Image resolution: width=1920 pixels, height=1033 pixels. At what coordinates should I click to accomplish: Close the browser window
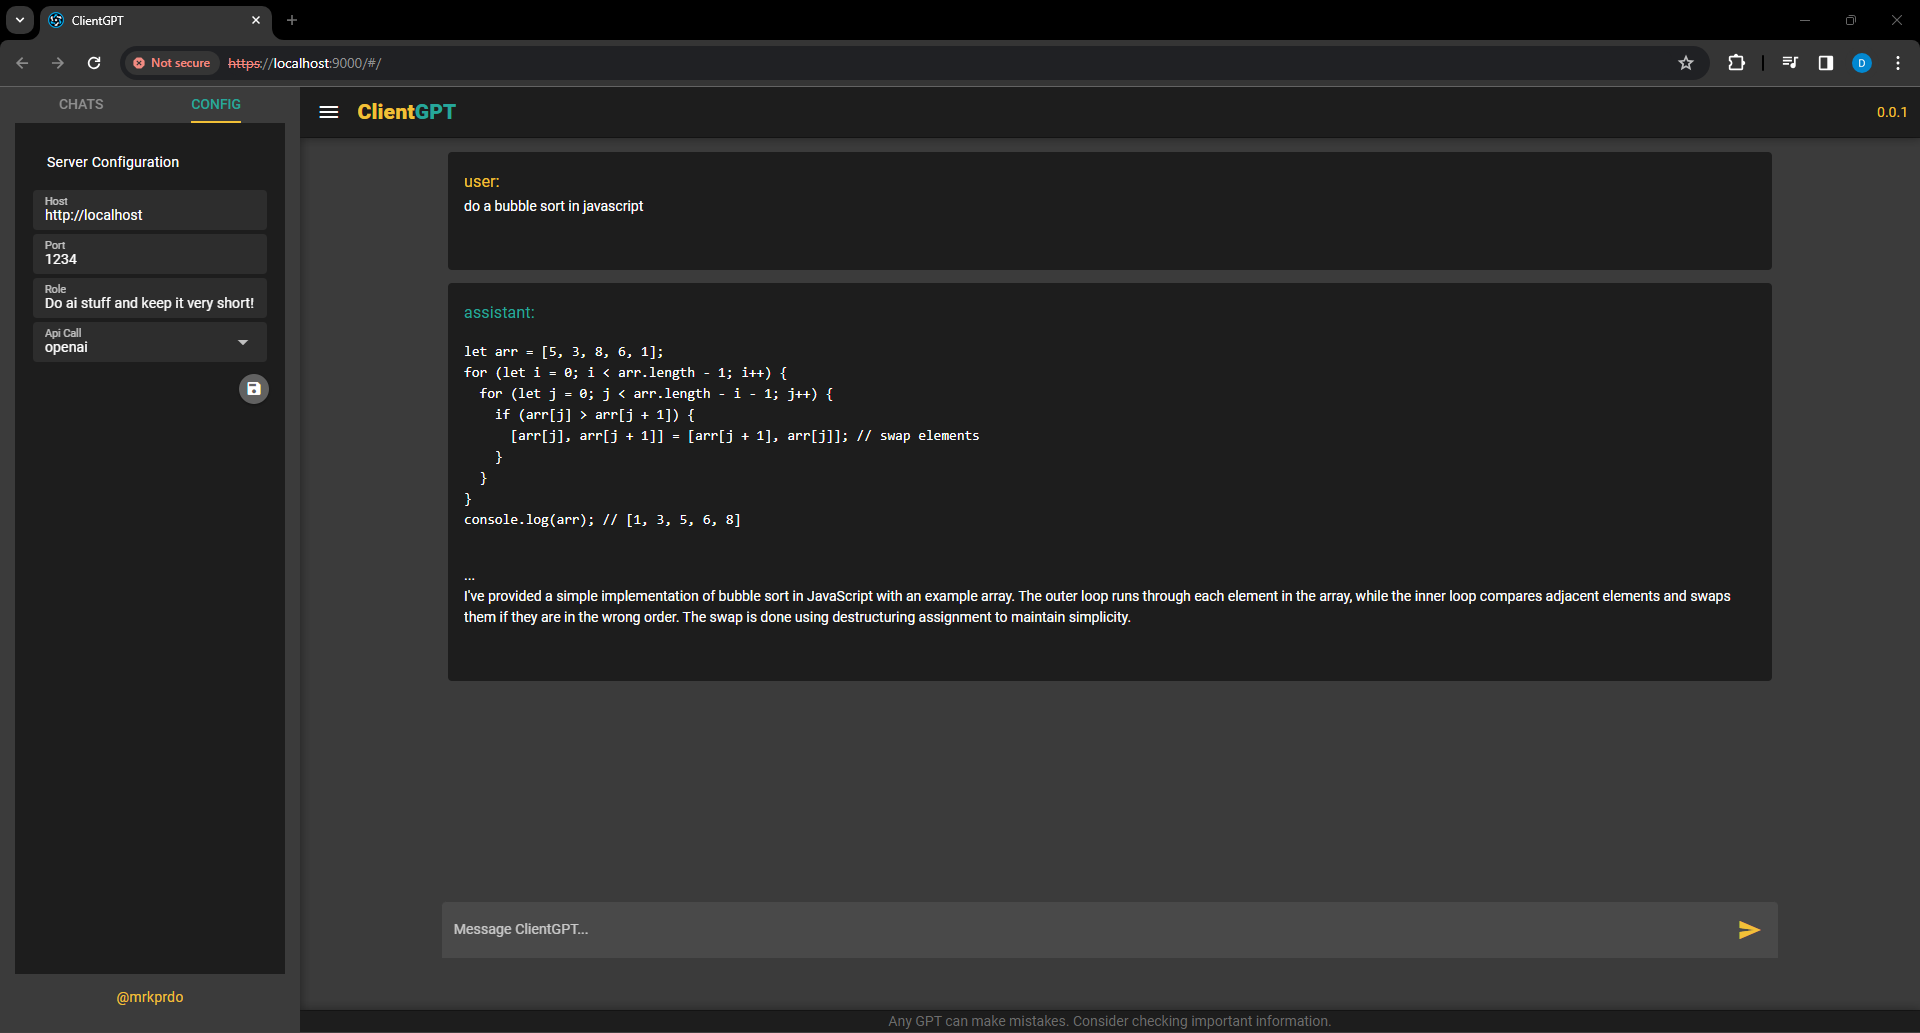(x=1897, y=20)
